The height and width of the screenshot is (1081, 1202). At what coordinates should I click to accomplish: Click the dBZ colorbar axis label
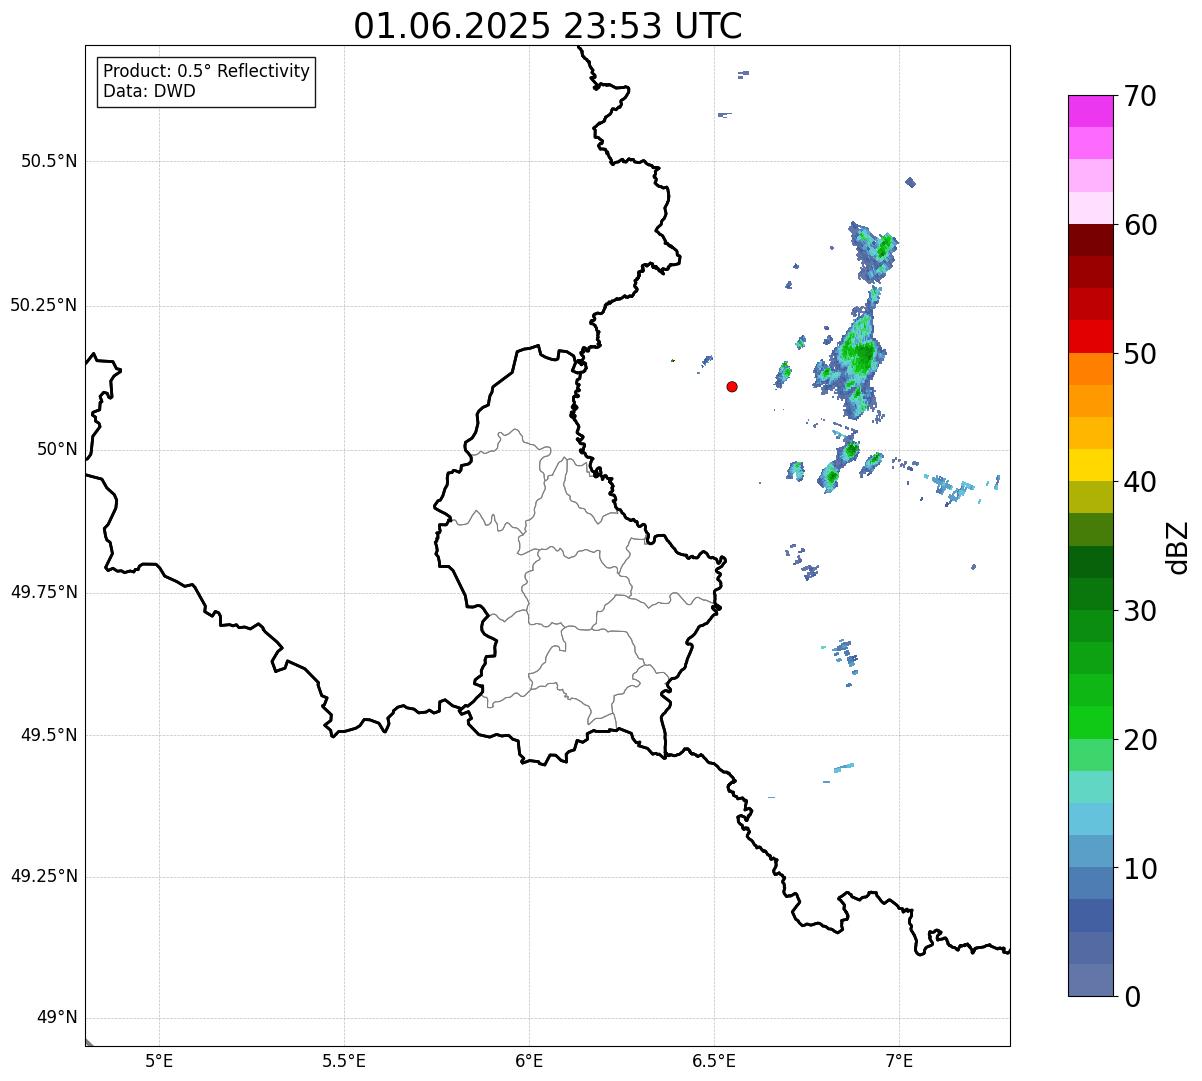(1178, 546)
